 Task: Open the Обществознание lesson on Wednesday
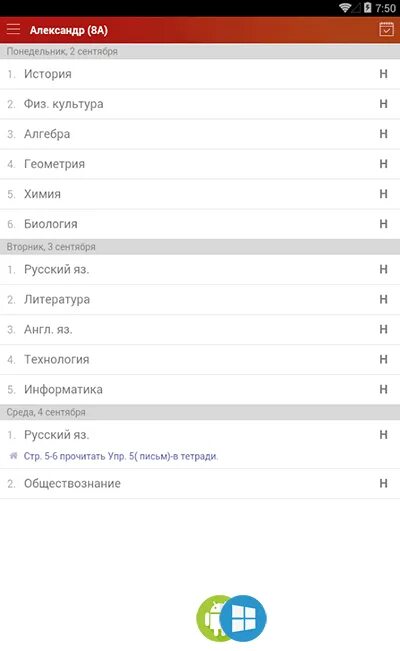[x=200, y=483]
